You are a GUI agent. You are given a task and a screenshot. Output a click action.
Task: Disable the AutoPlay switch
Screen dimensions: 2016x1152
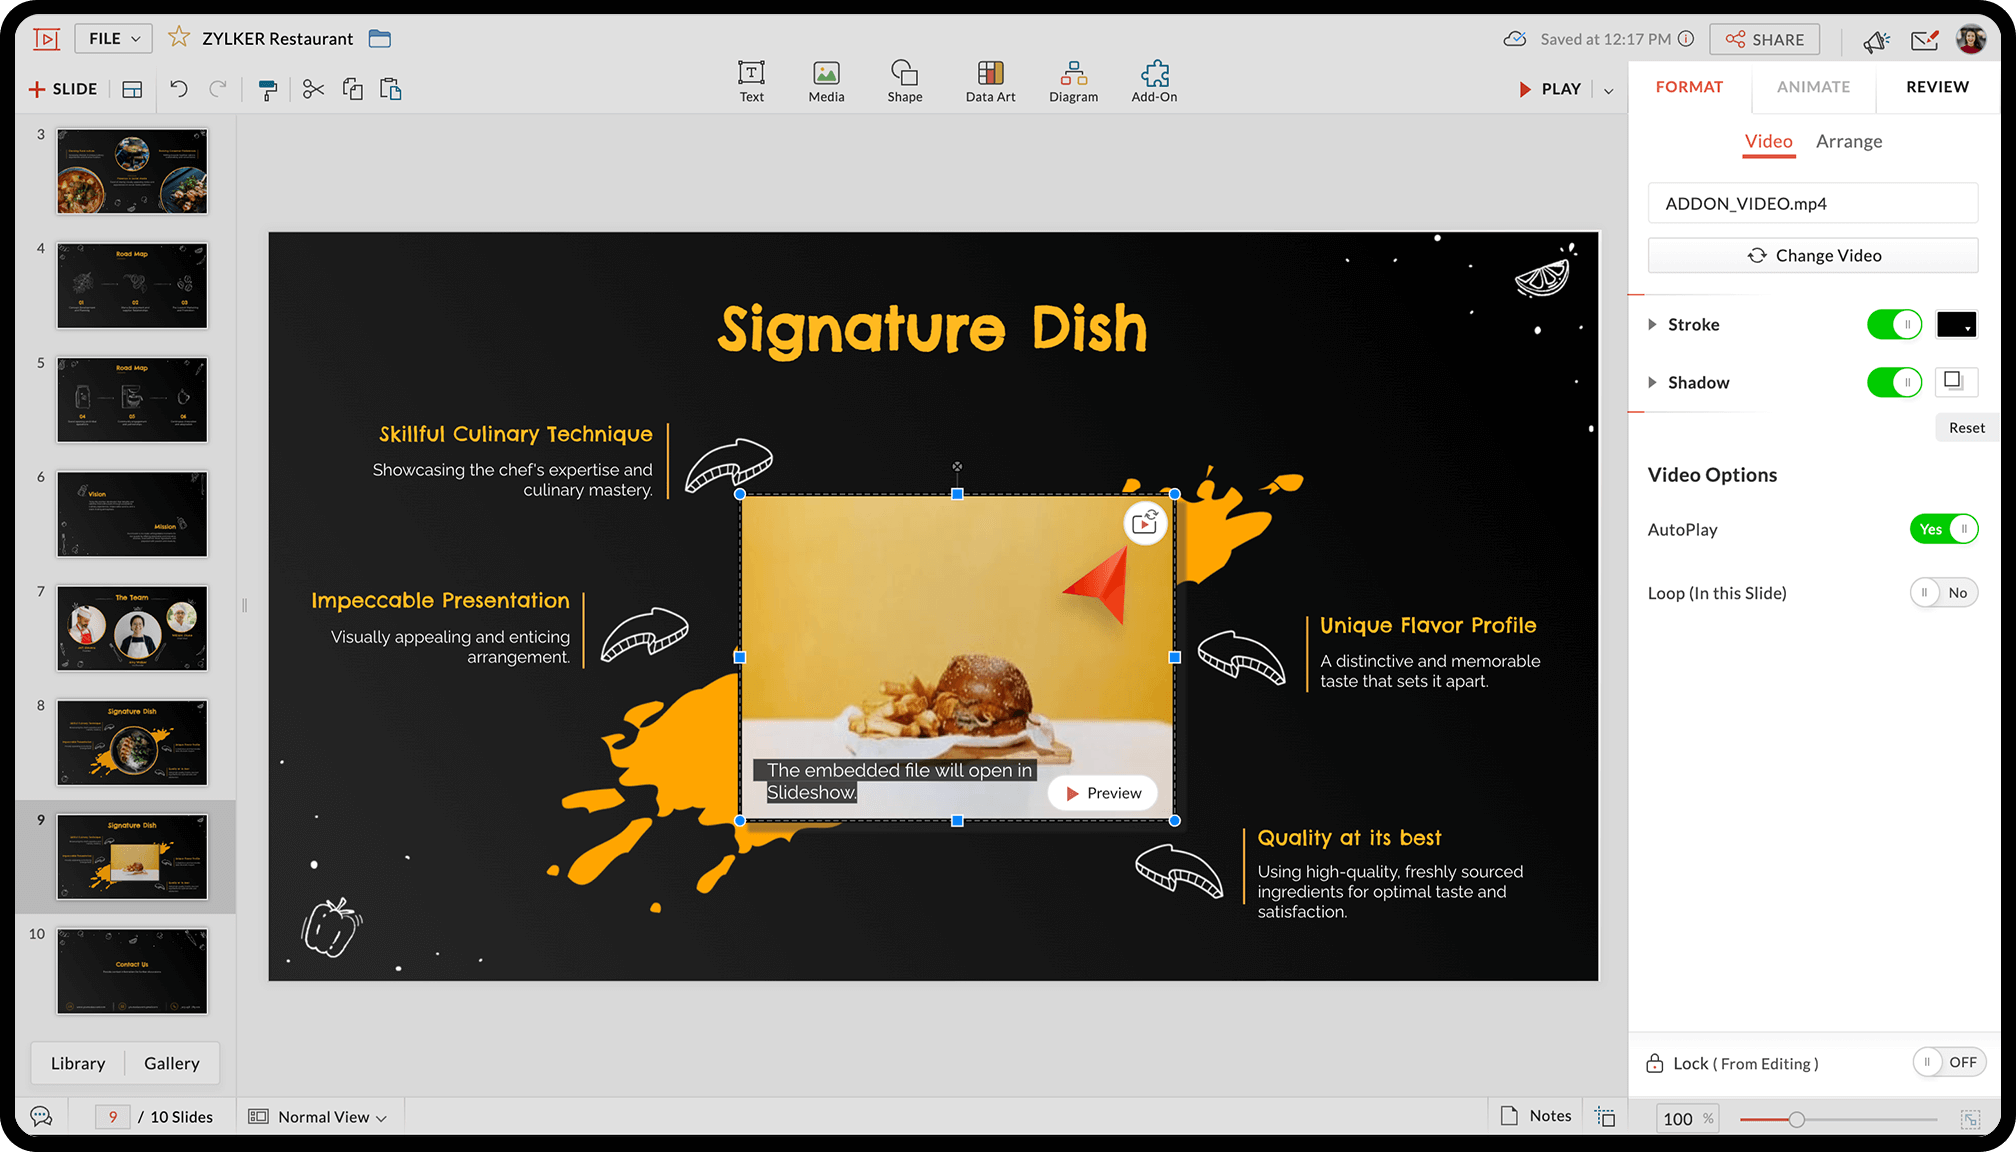click(x=1943, y=530)
